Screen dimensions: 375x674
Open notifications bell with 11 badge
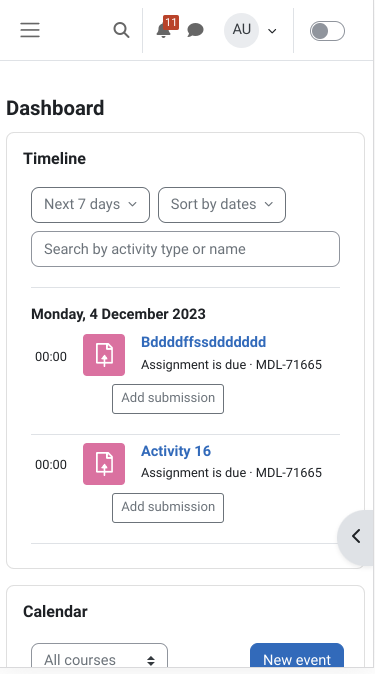tap(163, 31)
